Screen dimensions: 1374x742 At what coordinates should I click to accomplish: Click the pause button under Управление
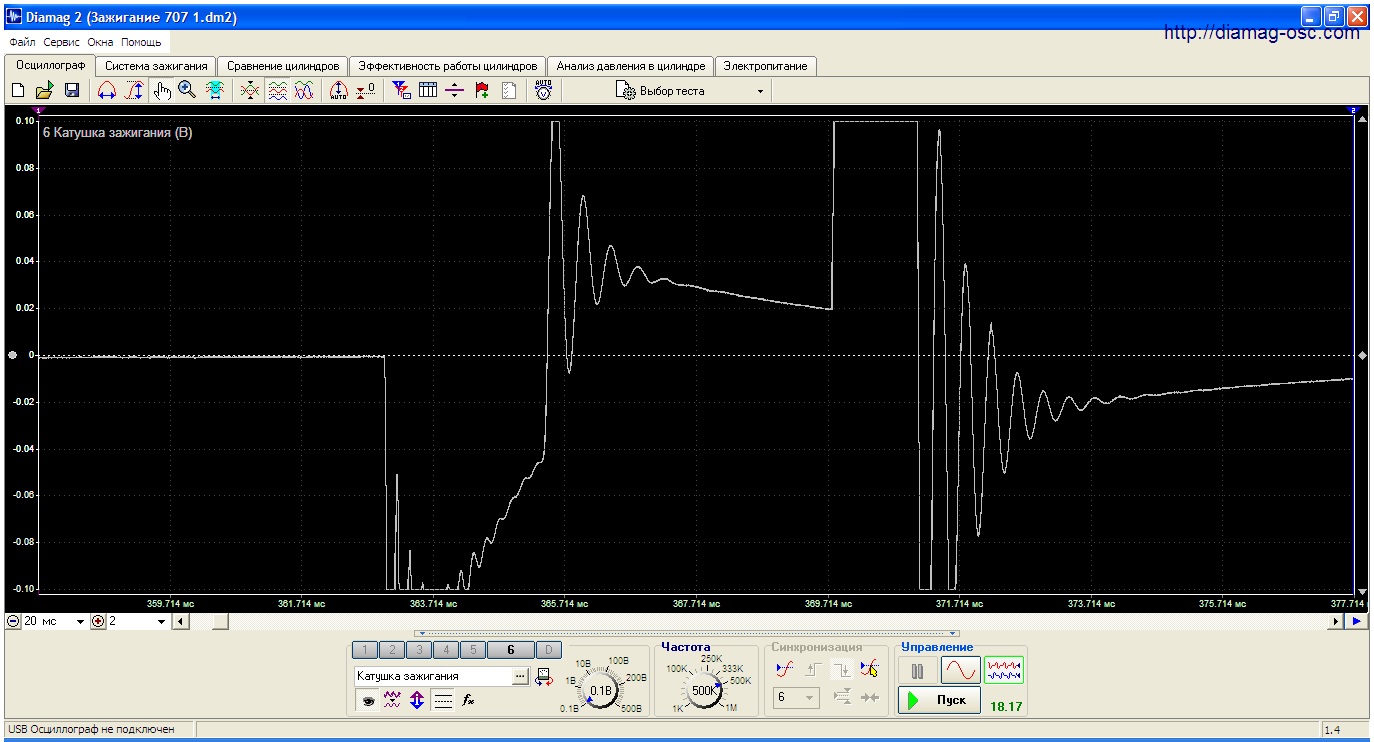917,670
